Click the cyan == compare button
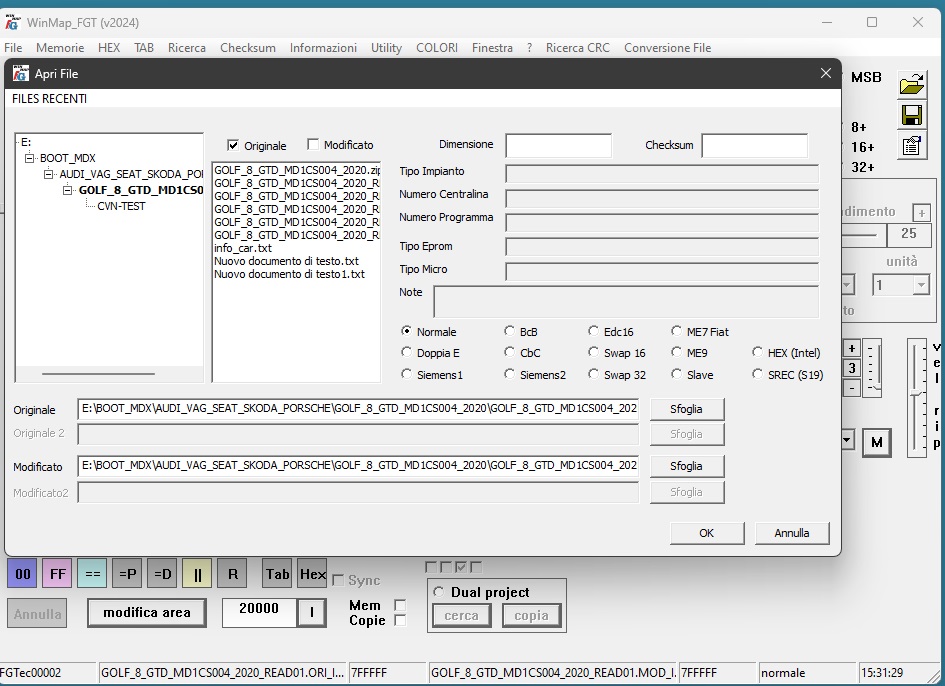 coord(92,574)
